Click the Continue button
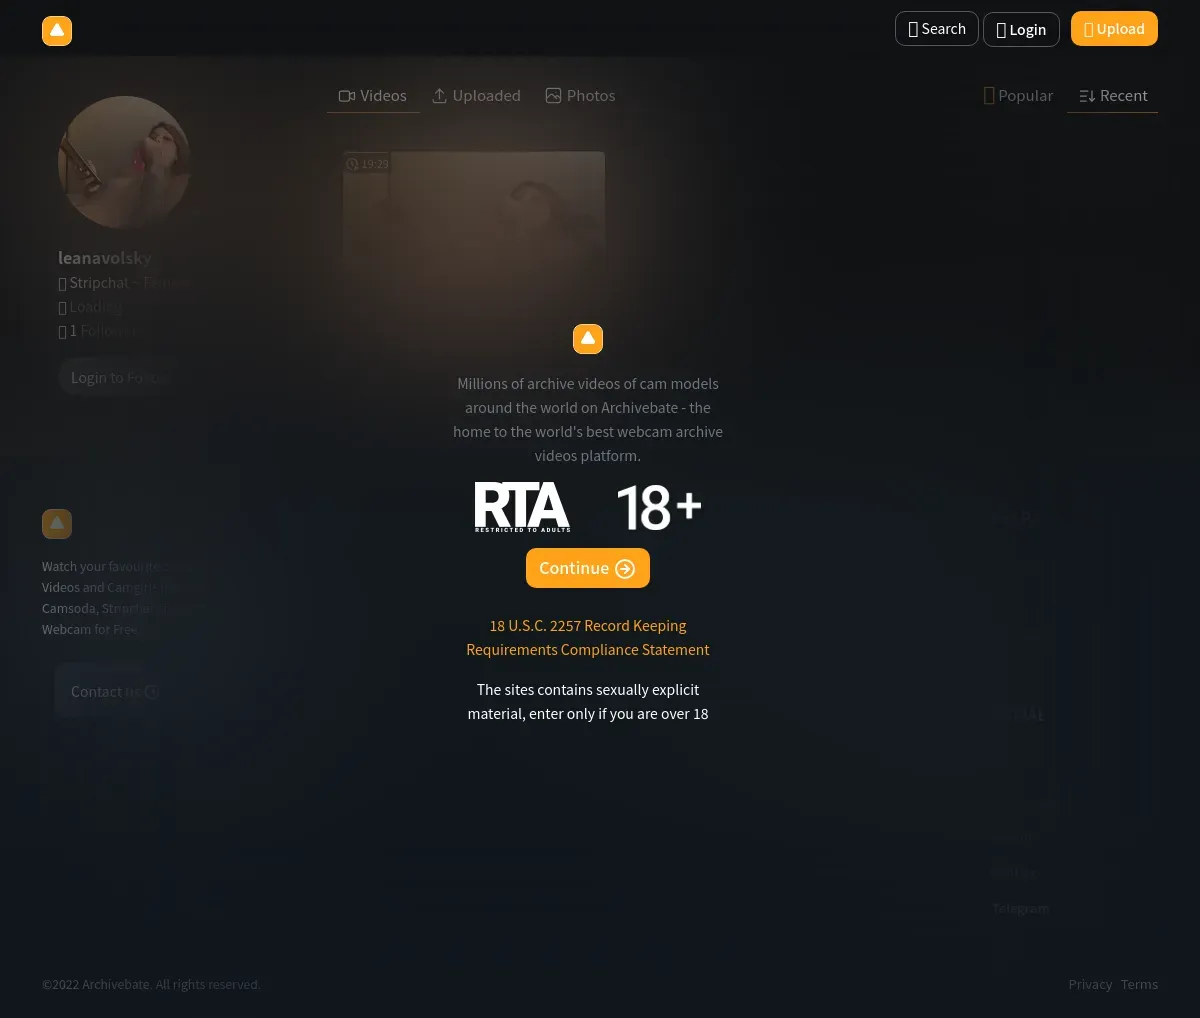Image resolution: width=1200 pixels, height=1018 pixels. pos(588,568)
